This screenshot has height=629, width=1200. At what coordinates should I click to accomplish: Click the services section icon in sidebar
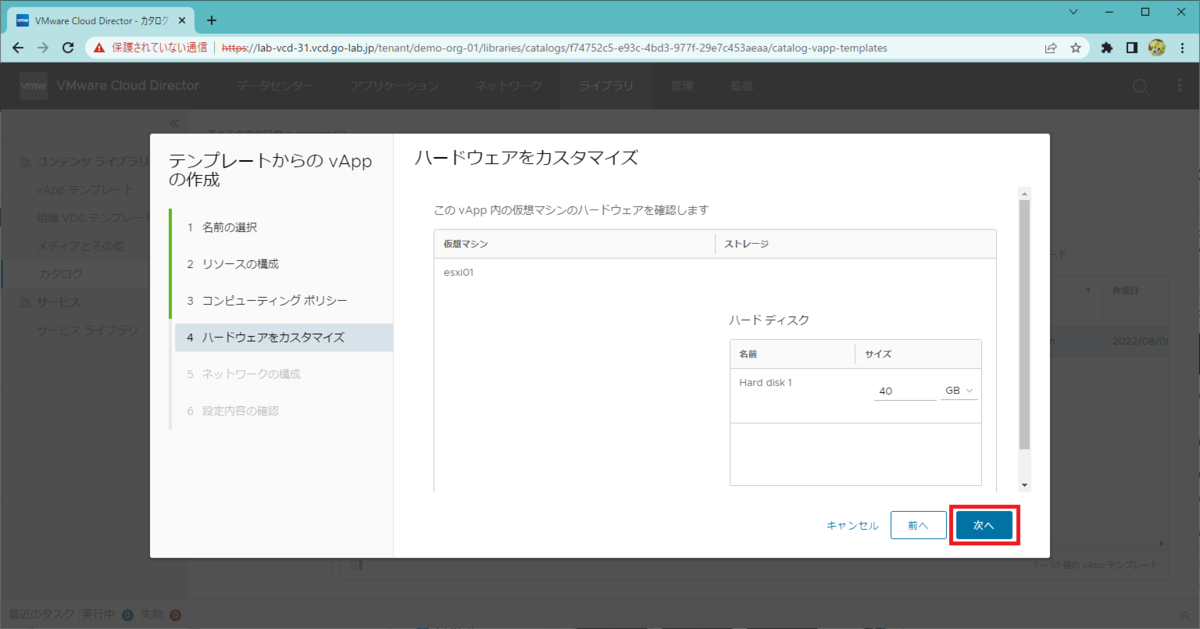(x=26, y=302)
